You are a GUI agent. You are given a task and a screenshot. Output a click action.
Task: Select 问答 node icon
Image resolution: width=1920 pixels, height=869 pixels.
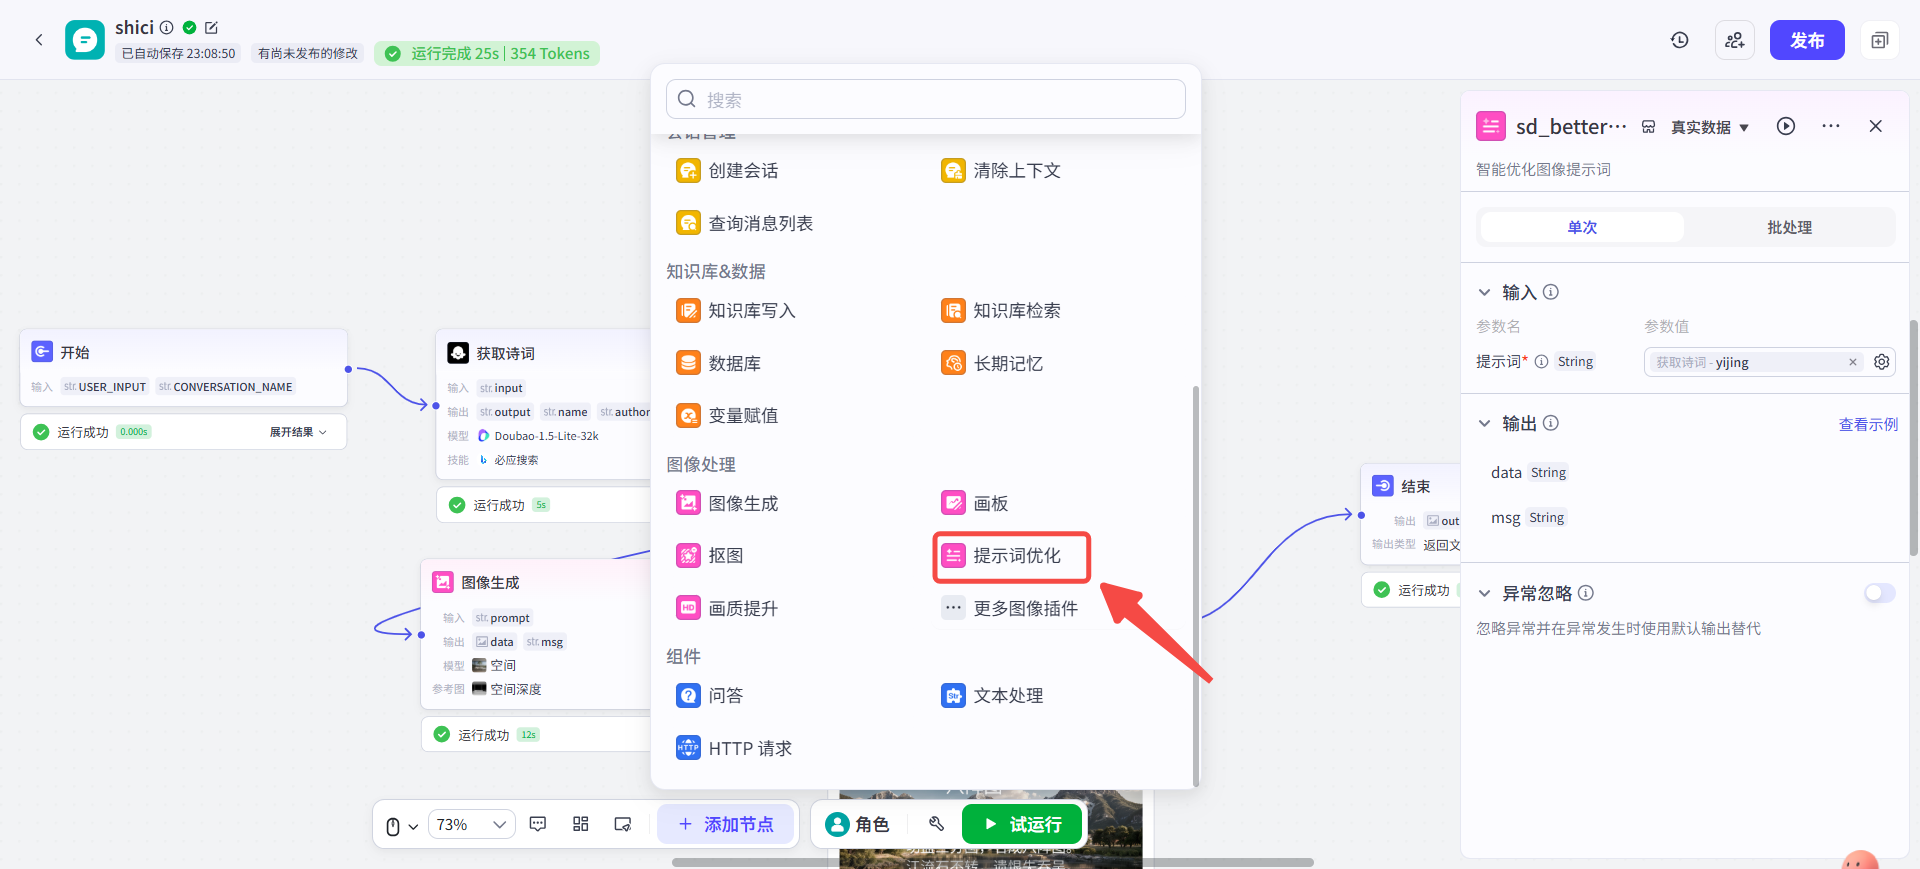pyautogui.click(x=688, y=695)
